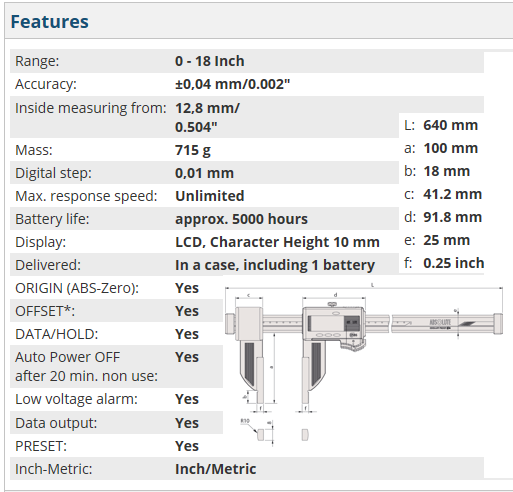Select the Inch/Metric value text
This screenshot has width=513, height=492.
coord(216,469)
